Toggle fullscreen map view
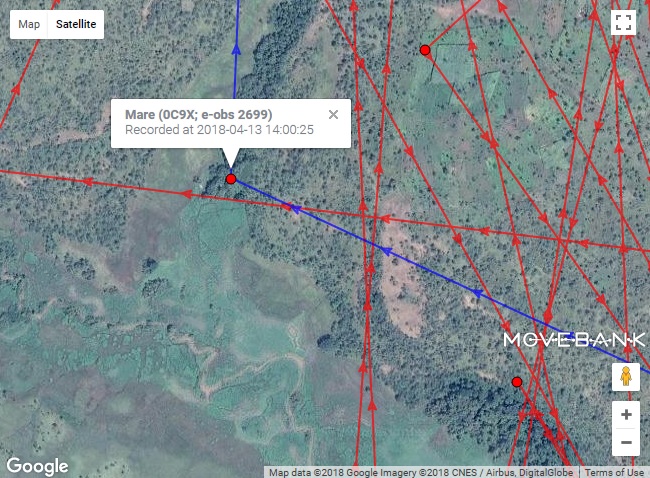This screenshot has width=650, height=478. (x=623, y=23)
